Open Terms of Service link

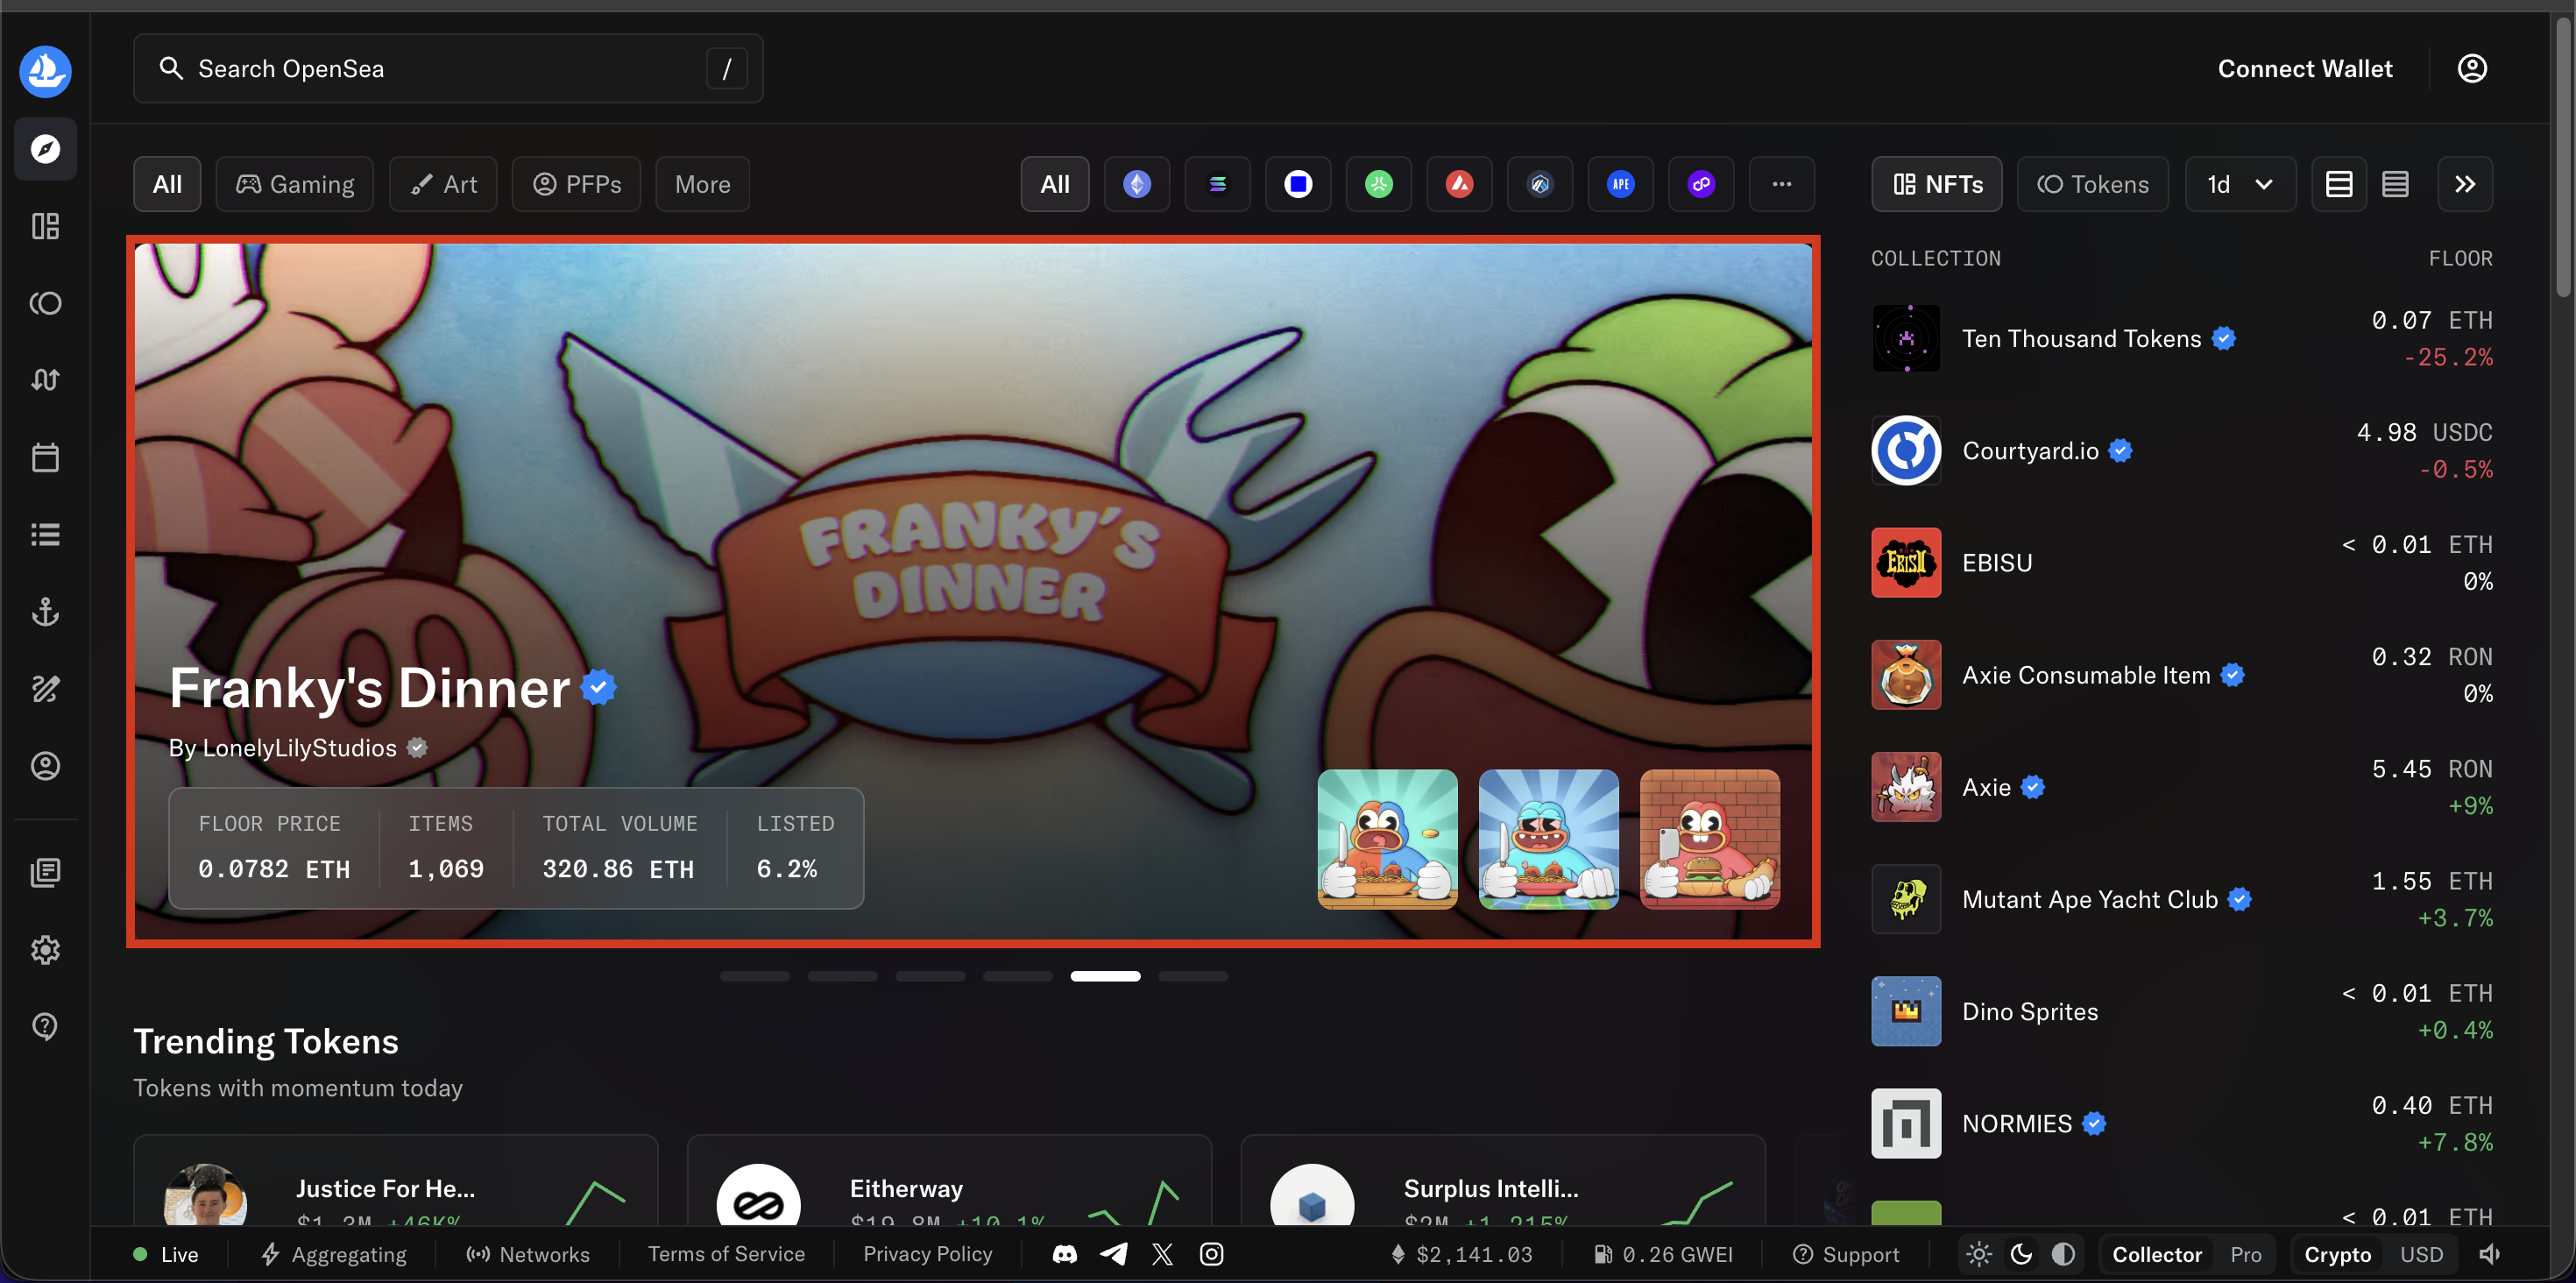click(x=726, y=1254)
